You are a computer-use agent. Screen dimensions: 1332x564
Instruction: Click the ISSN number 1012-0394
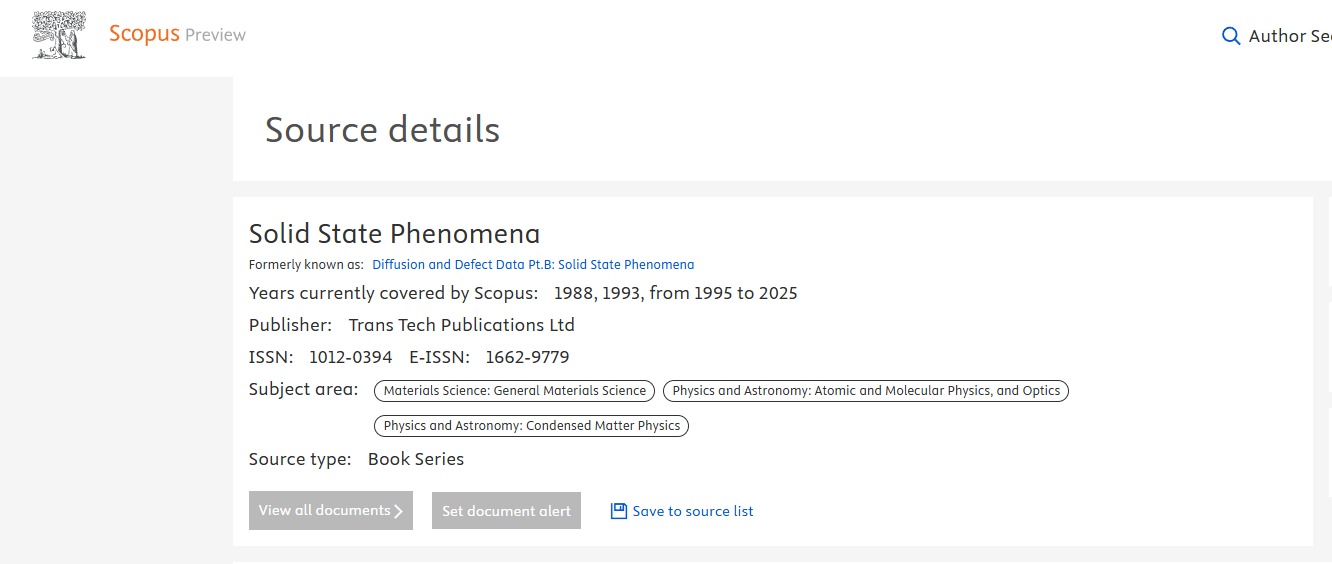pos(350,357)
